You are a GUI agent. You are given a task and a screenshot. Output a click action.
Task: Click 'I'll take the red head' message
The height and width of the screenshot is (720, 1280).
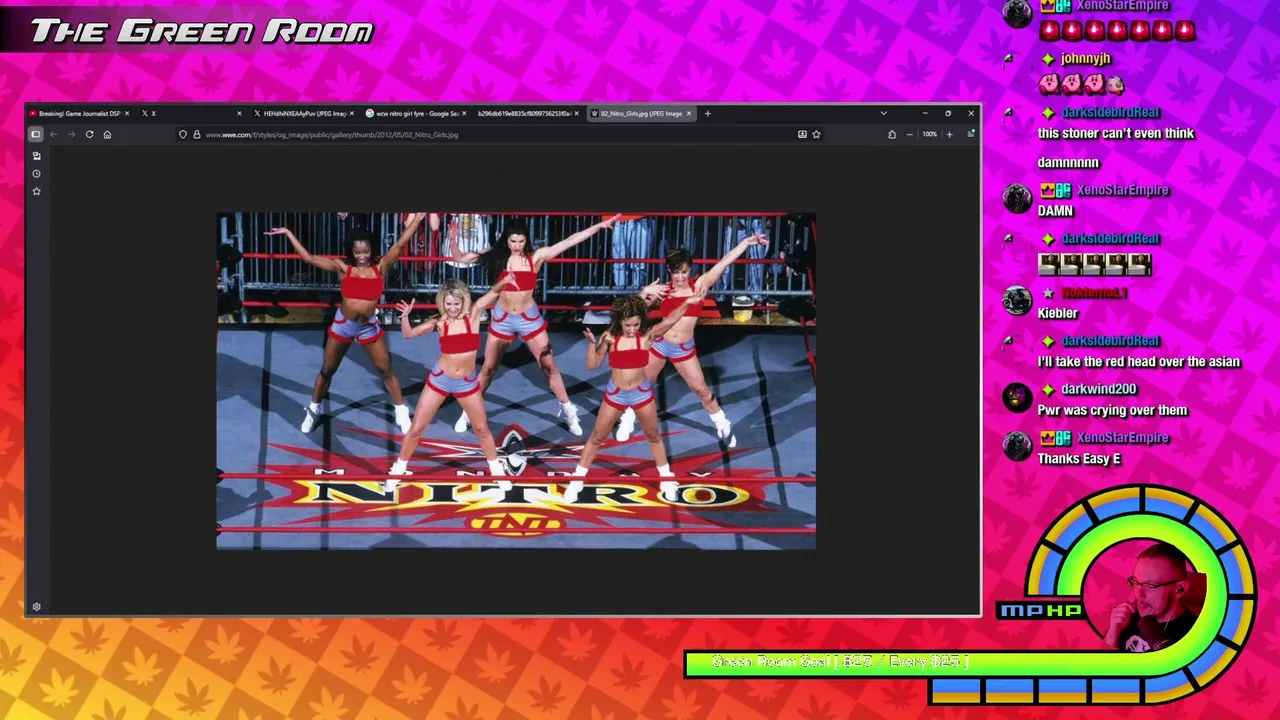coord(1139,362)
